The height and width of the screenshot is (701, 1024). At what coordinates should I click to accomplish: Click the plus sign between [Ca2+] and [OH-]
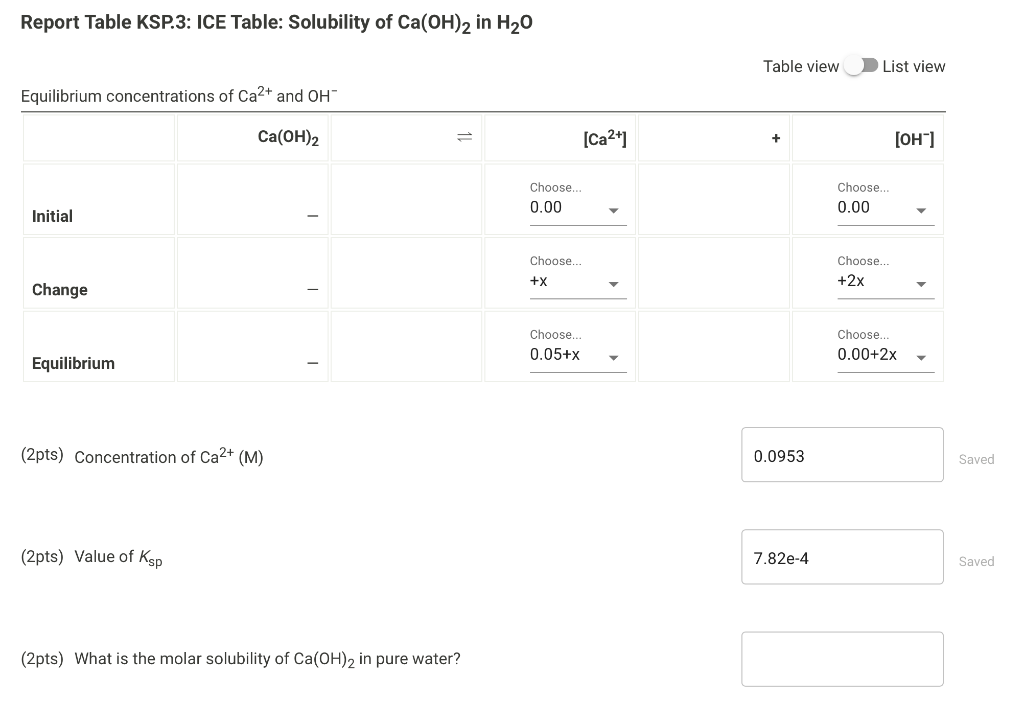tap(777, 137)
